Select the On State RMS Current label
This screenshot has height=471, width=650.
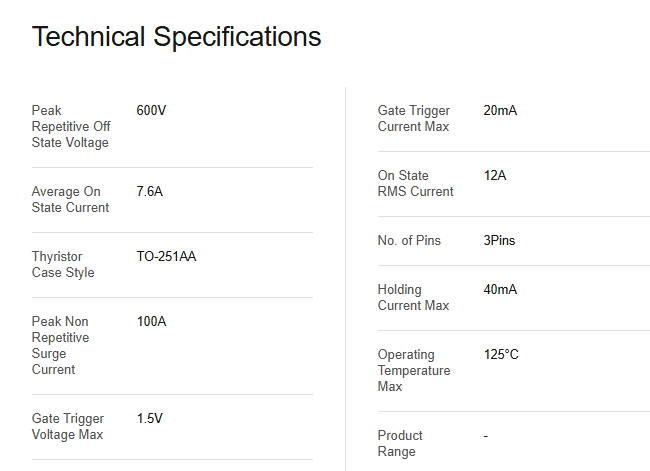(x=415, y=184)
